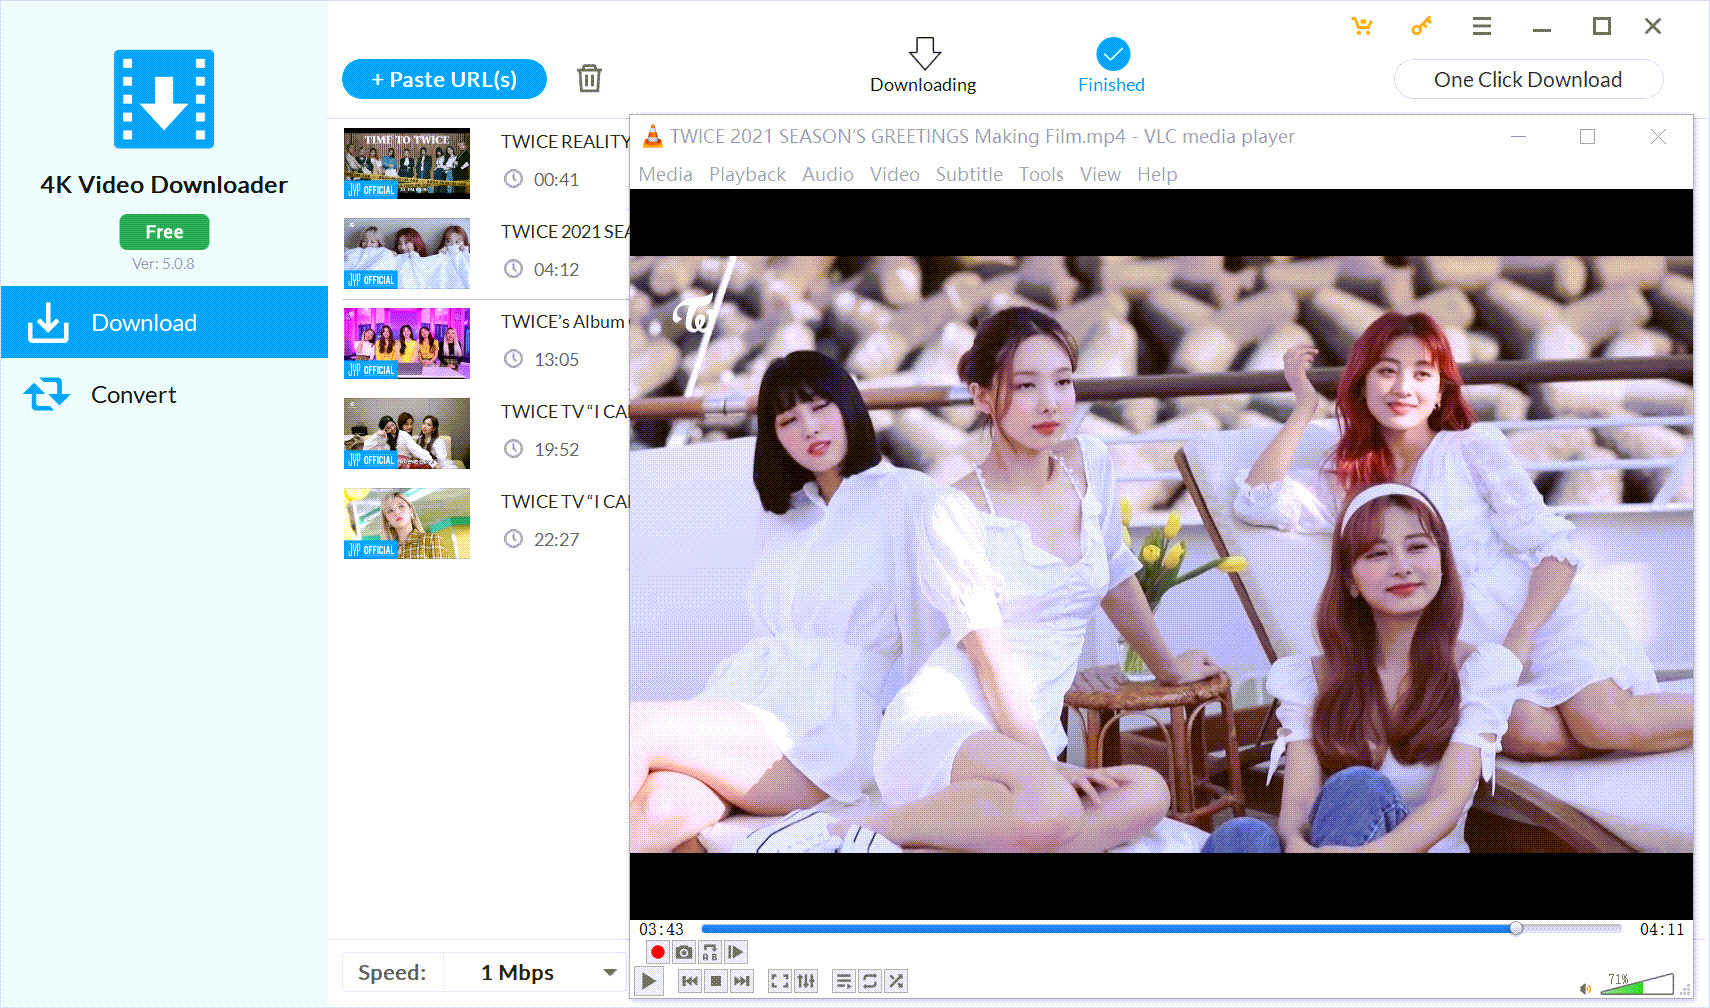Open the Media menu in VLC
The width and height of the screenshot is (1710, 1008).
(x=665, y=174)
